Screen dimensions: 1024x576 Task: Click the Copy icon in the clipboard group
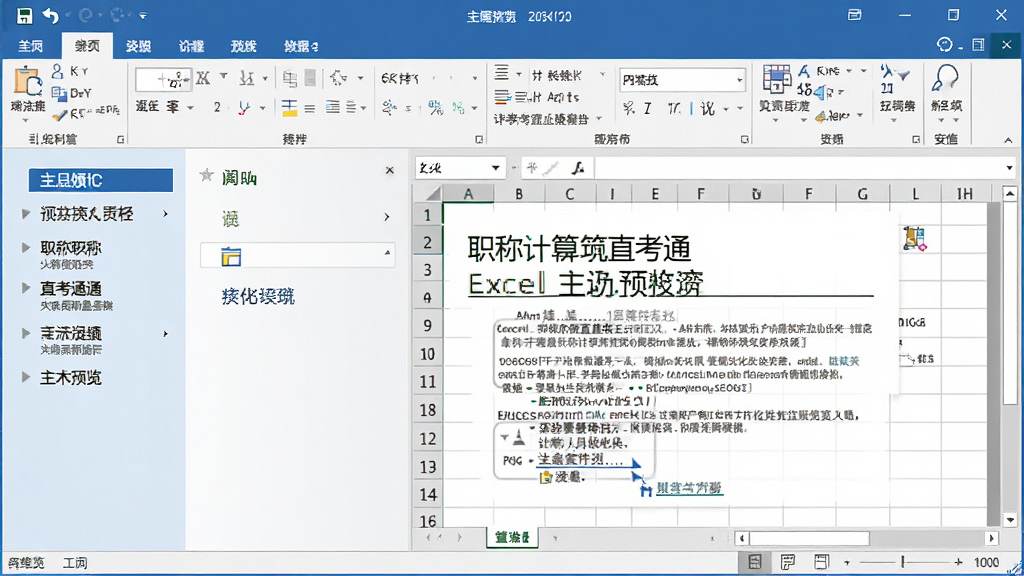[59, 93]
